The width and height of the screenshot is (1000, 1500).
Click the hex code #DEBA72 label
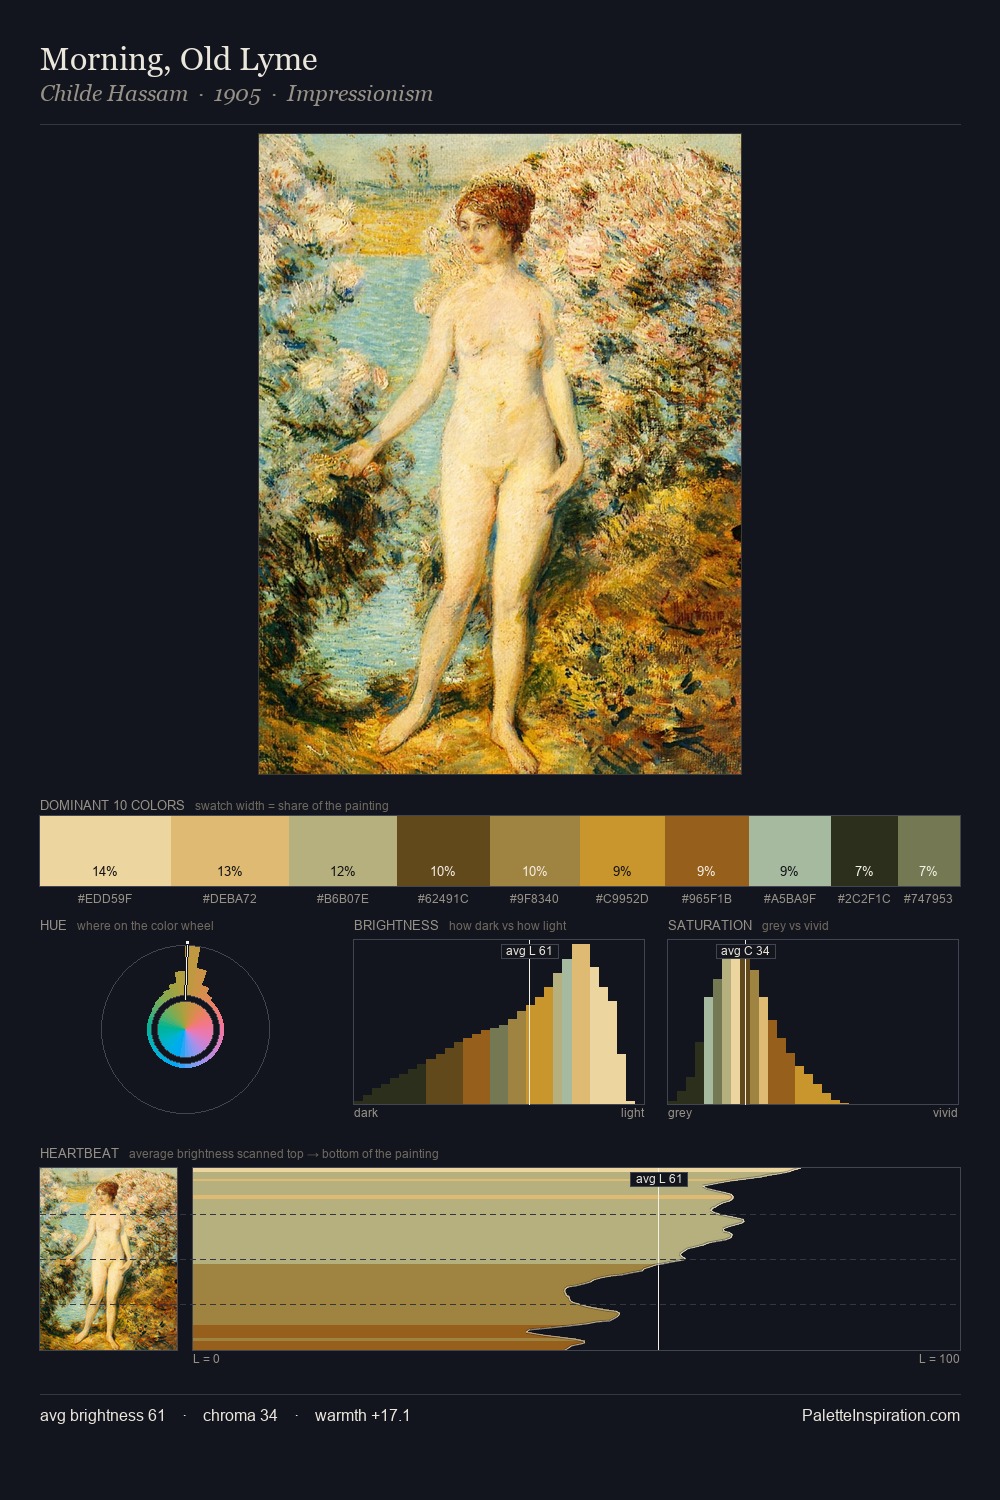point(229,899)
